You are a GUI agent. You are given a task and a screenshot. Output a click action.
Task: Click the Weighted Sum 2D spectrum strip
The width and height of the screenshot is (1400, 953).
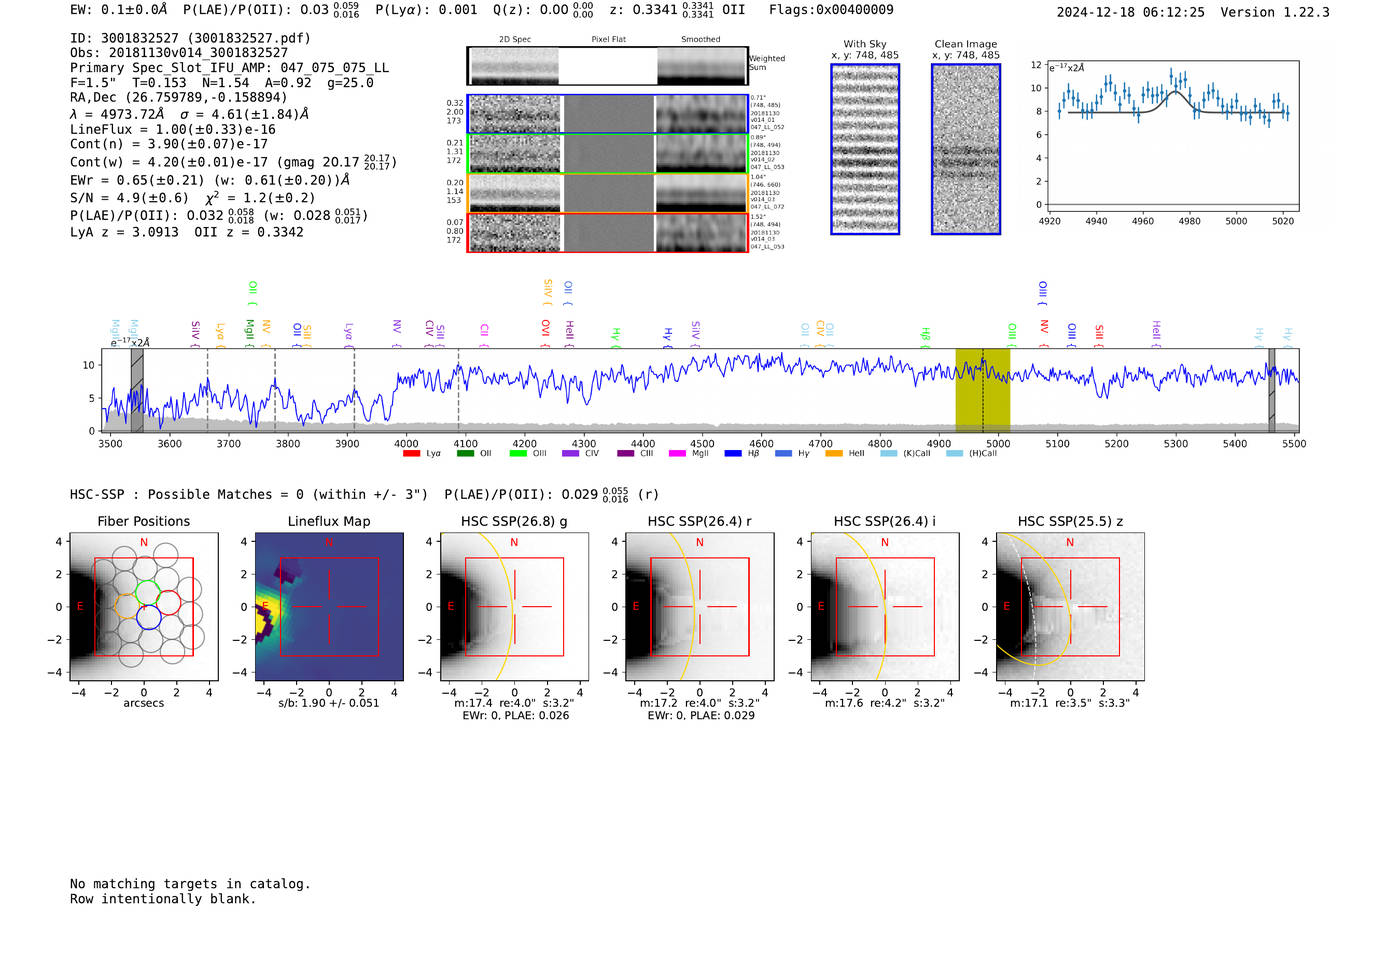[607, 66]
